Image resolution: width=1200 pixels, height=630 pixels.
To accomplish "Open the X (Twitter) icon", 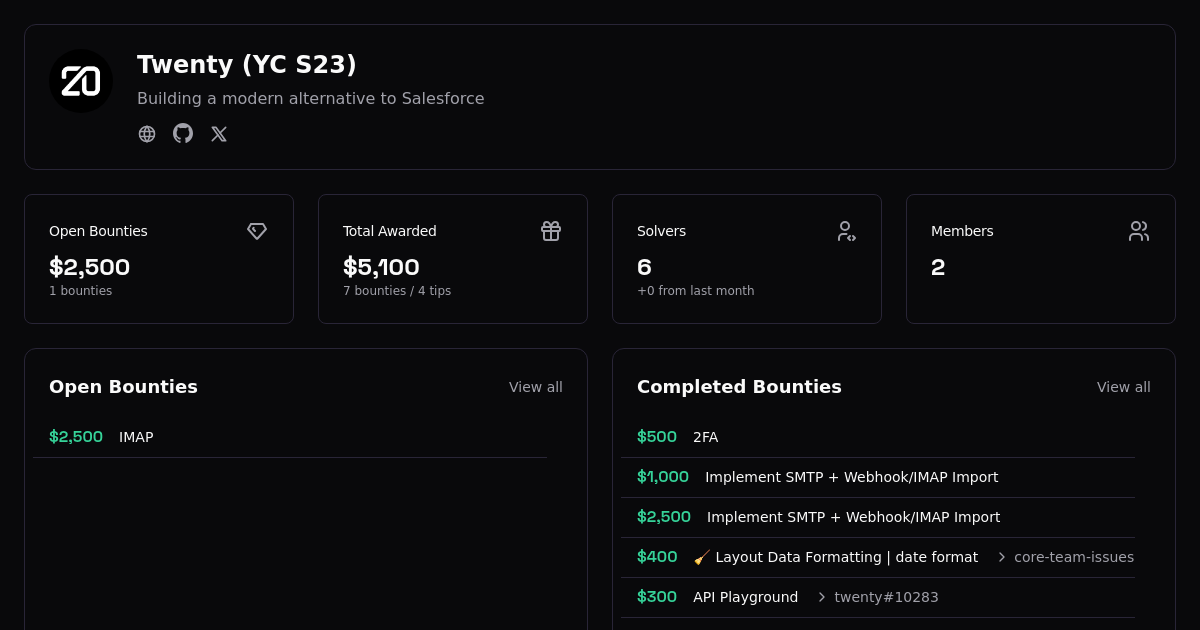I will coord(219,134).
